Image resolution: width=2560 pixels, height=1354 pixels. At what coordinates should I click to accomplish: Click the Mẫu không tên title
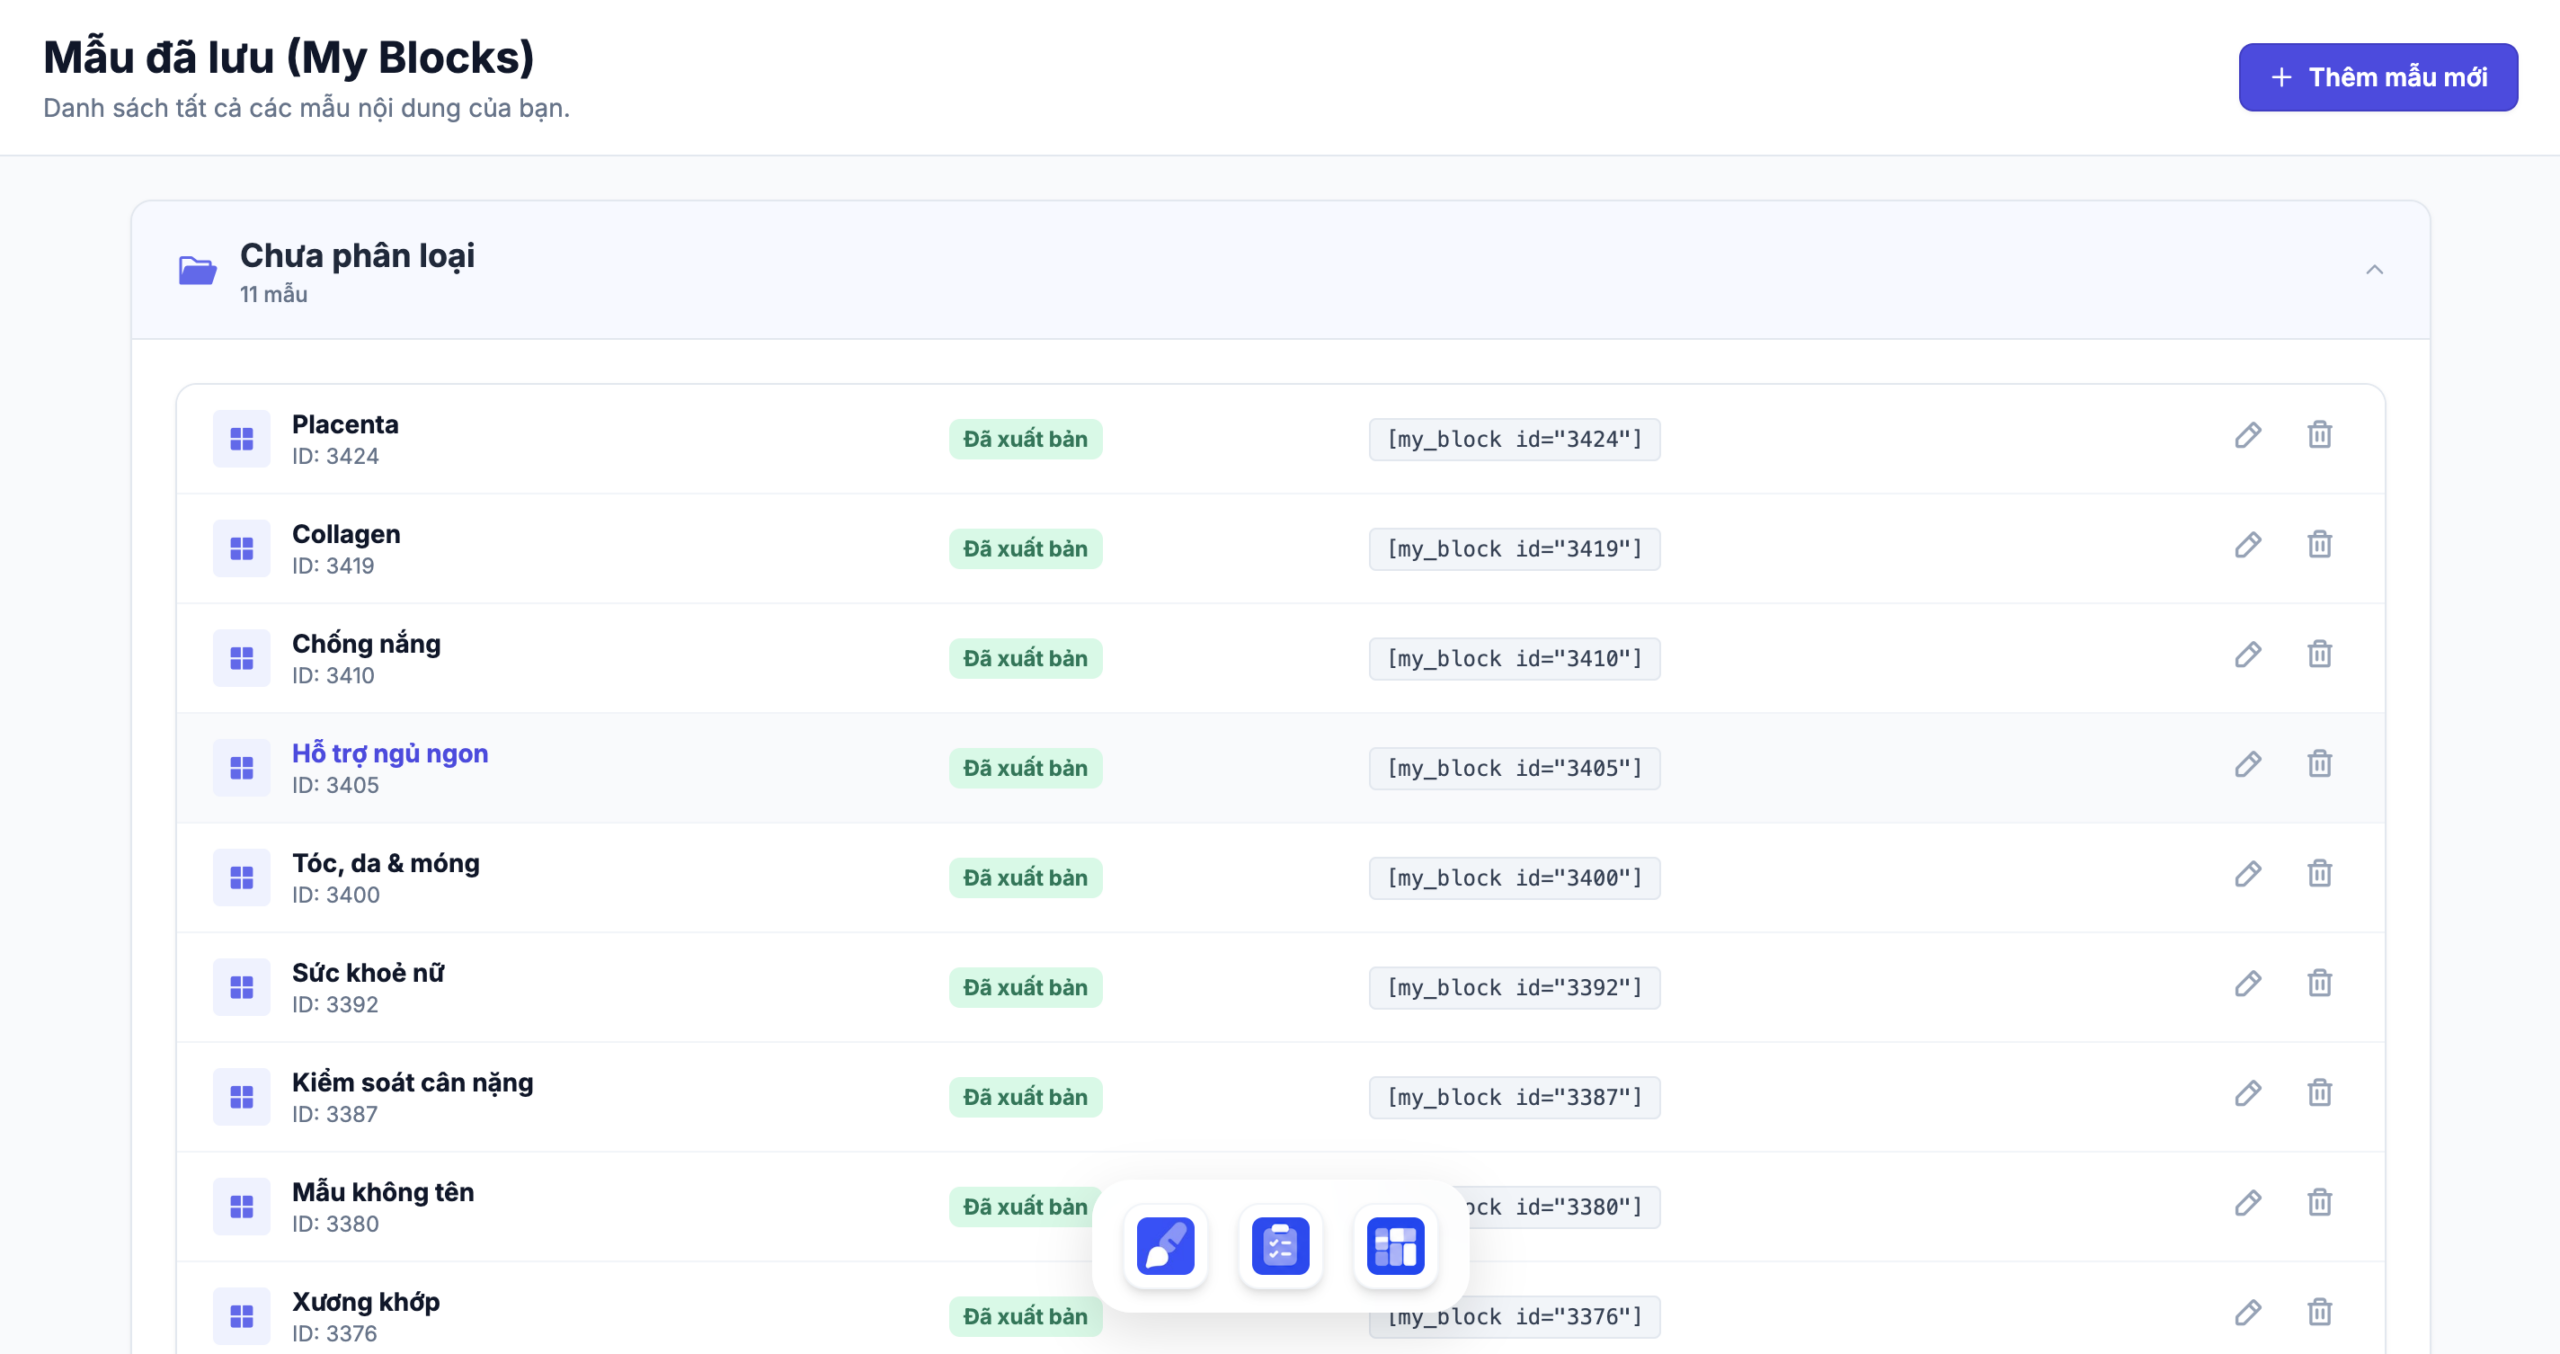(383, 1192)
